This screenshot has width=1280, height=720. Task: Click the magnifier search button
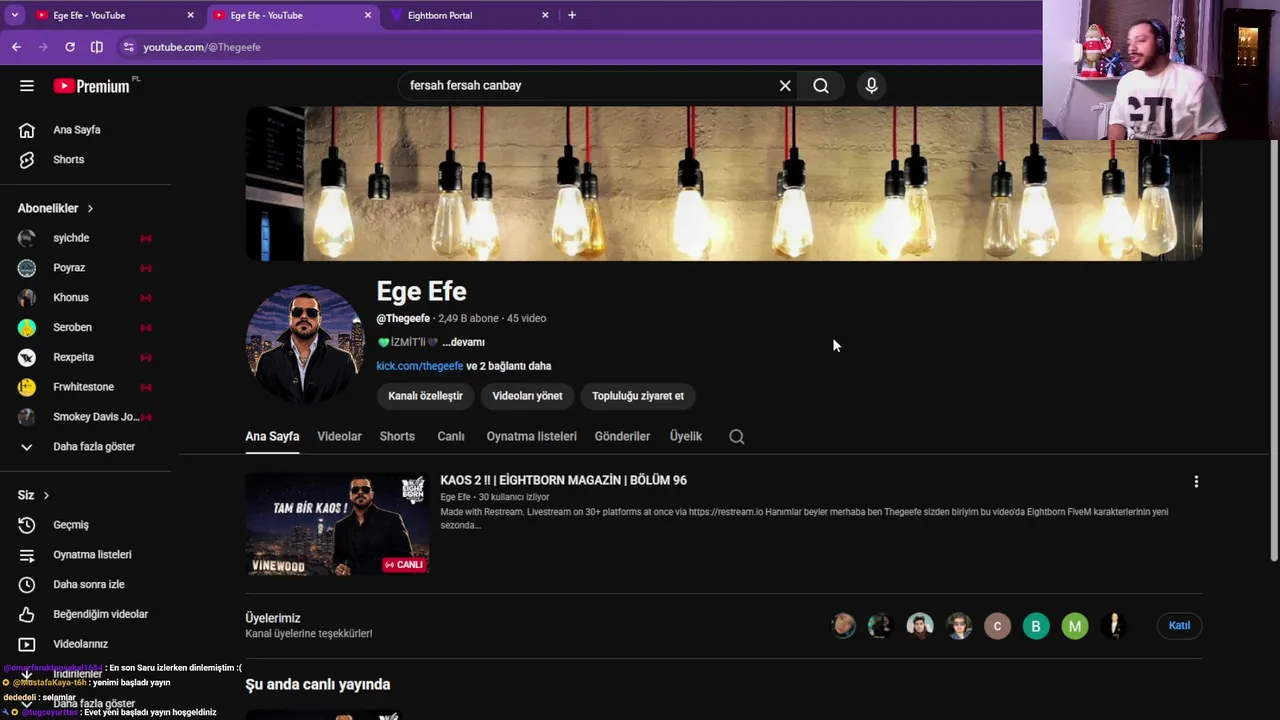pos(821,86)
